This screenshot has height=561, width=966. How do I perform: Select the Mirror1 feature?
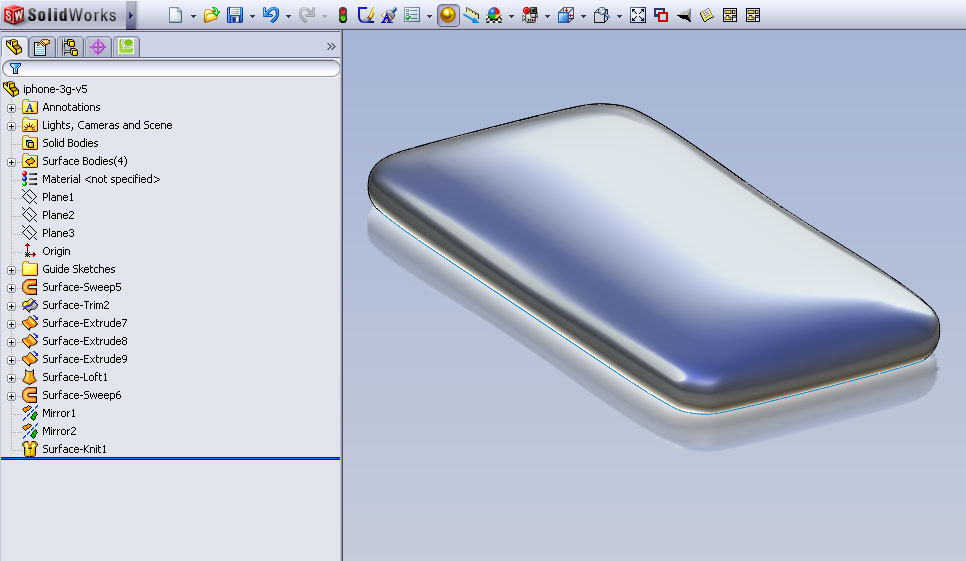point(59,413)
